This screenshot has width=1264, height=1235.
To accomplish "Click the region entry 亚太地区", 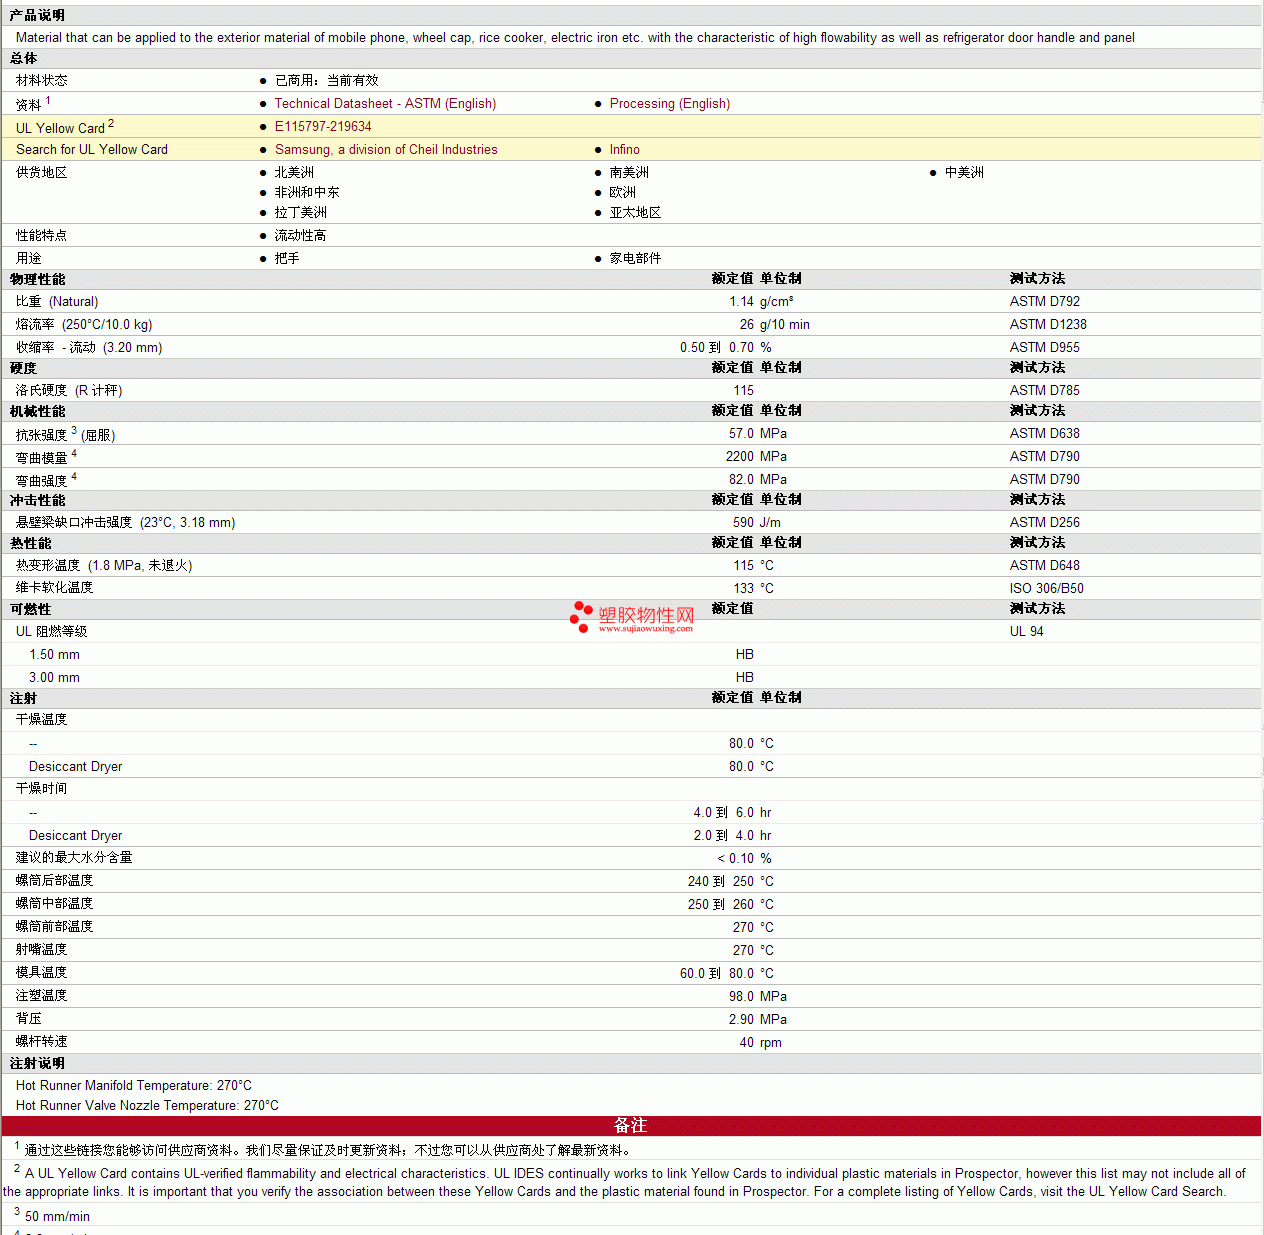I will point(635,213).
